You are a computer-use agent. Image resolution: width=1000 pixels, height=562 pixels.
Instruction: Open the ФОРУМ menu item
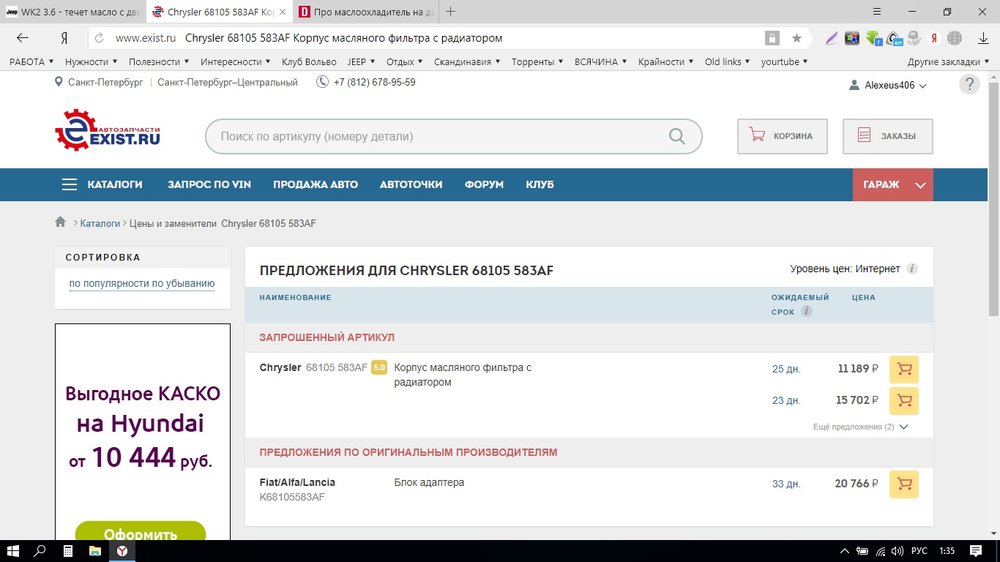tap(483, 184)
